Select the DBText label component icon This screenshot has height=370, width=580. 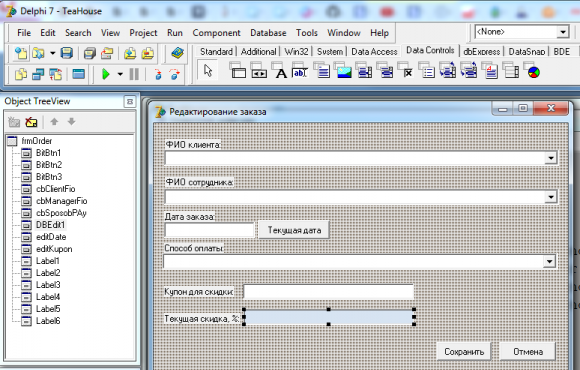pos(280,71)
